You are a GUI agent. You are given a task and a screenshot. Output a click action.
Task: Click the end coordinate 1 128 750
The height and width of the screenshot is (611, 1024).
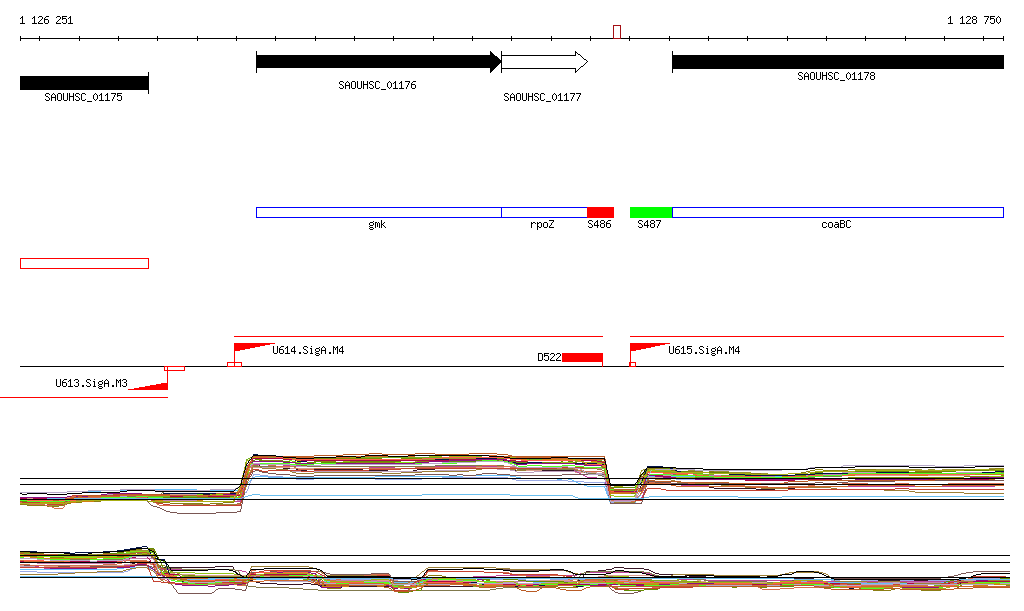pos(974,20)
